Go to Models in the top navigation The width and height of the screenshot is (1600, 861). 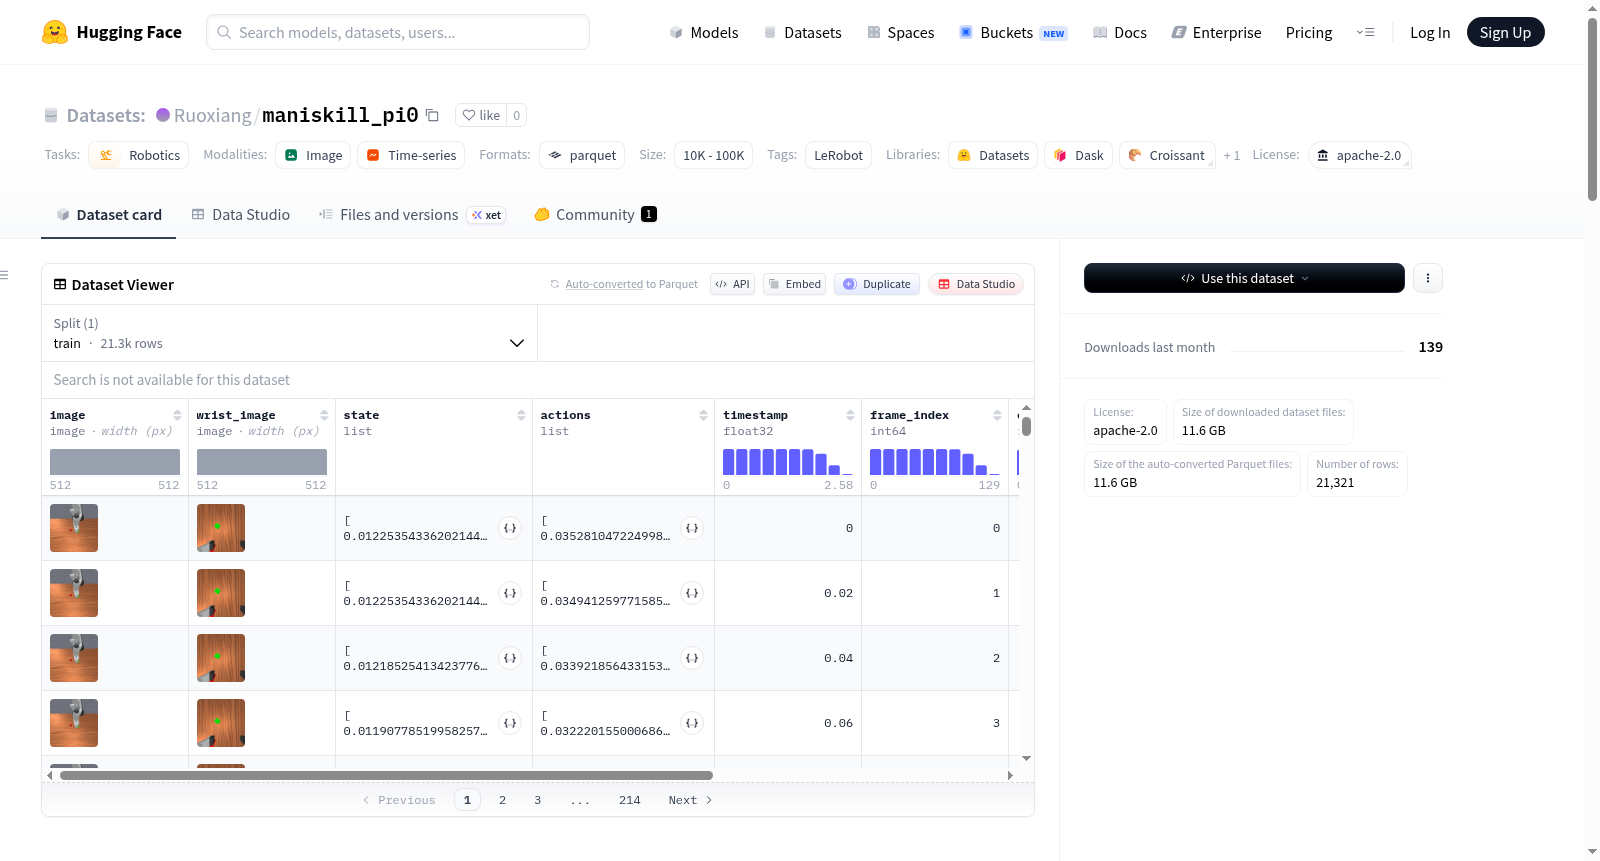coord(704,32)
